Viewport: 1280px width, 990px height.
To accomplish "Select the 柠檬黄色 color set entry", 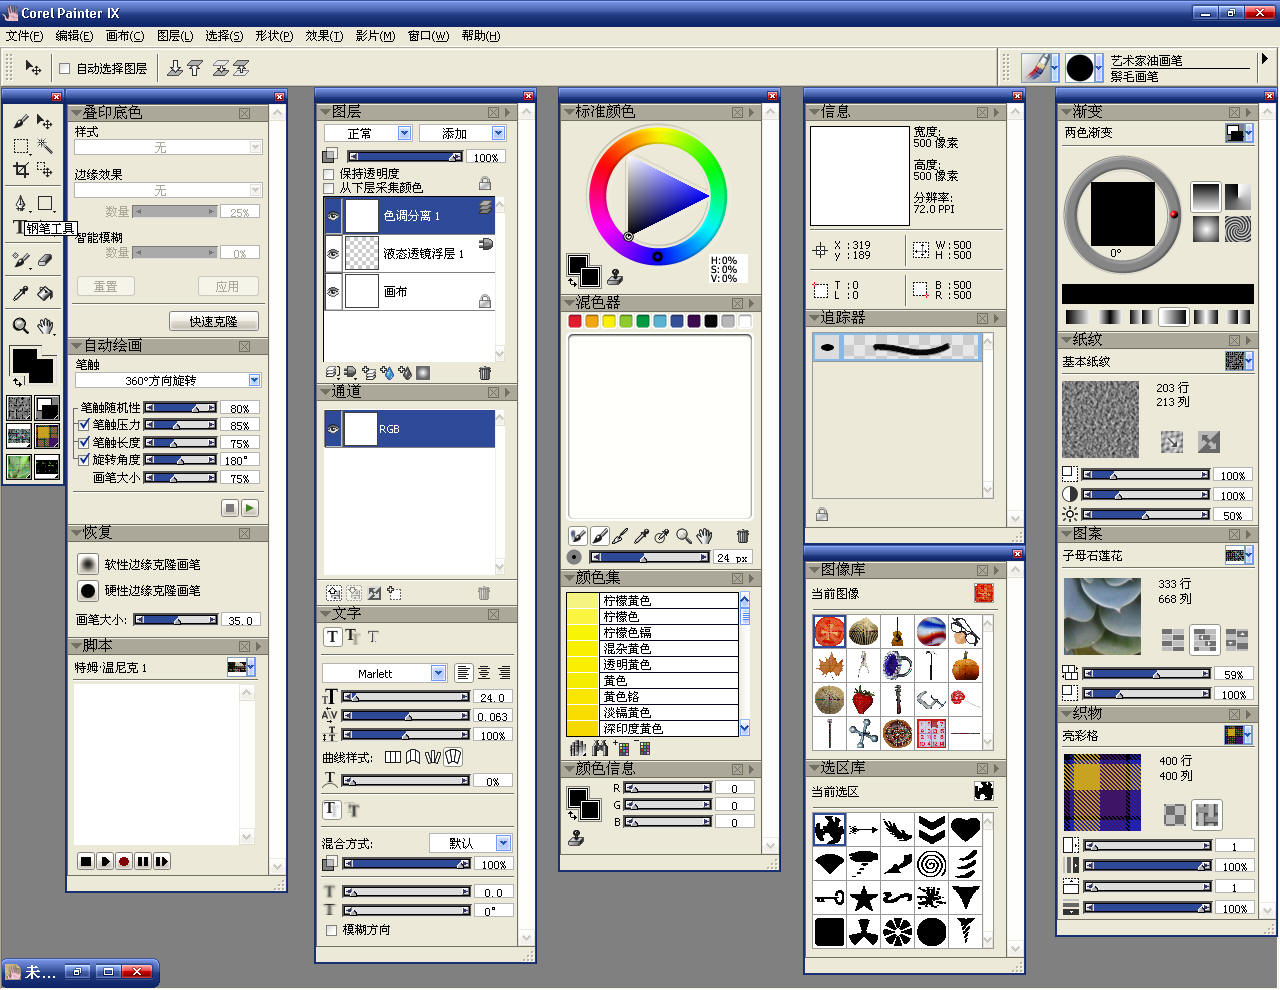I will tap(653, 601).
